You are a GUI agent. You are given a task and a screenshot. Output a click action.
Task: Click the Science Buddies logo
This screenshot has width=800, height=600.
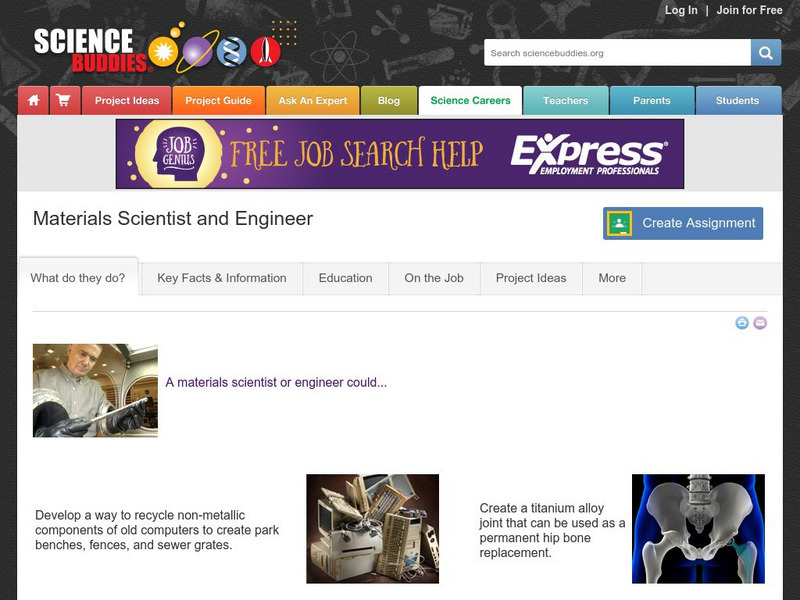tap(157, 49)
